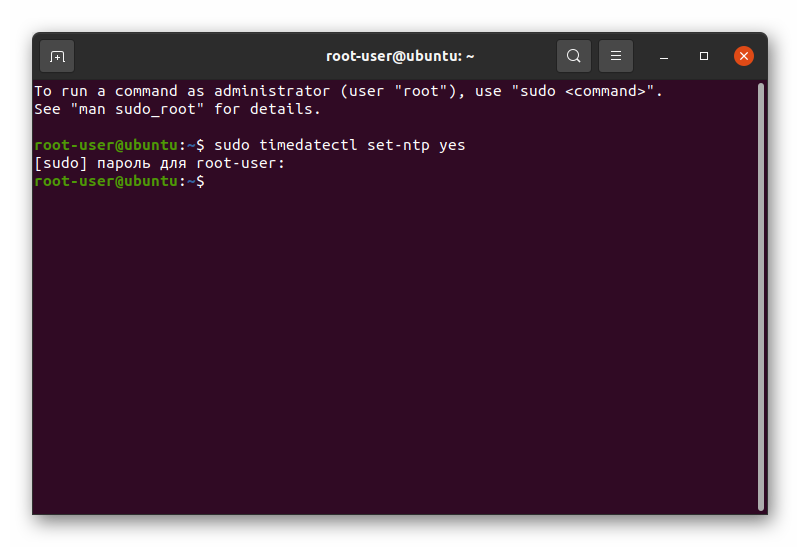
Task: Maximize the terminal window
Action: pyautogui.click(x=704, y=56)
